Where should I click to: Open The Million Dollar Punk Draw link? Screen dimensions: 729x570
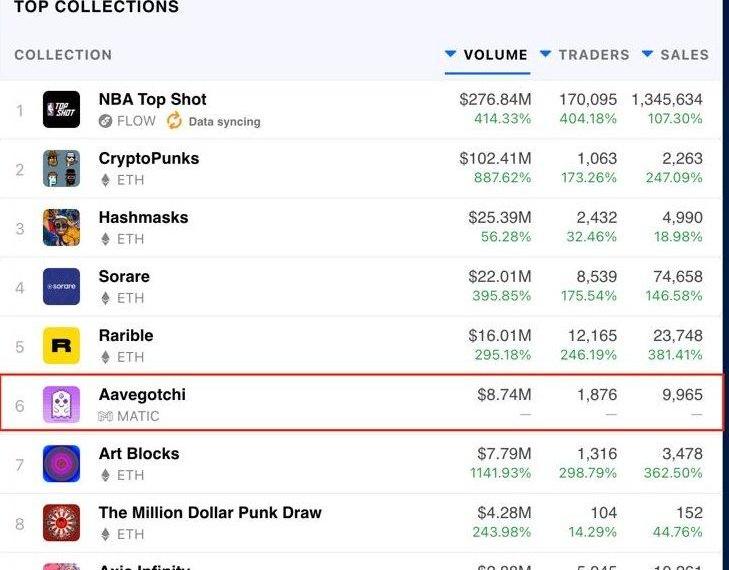pyautogui.click(x=210, y=512)
